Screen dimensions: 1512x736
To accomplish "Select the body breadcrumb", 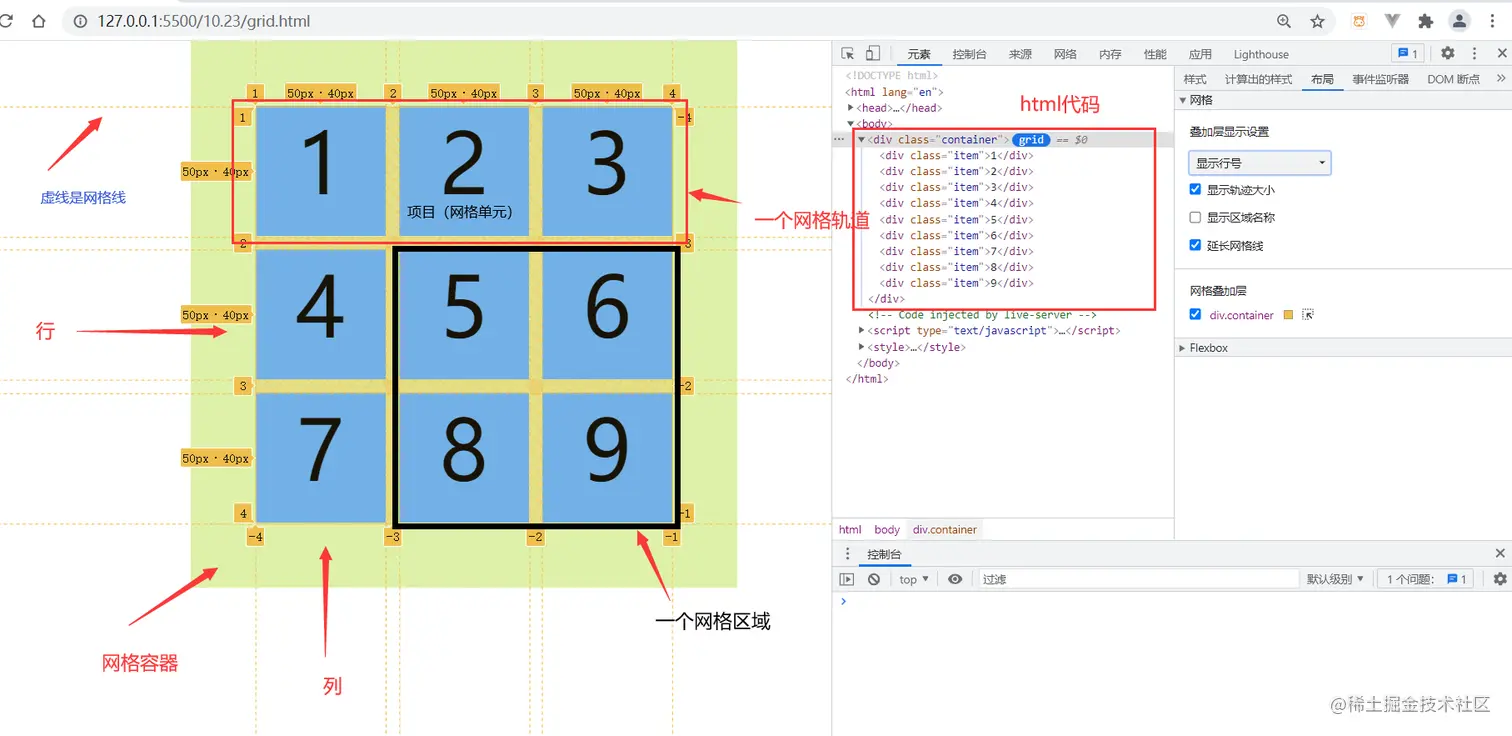I will [887, 529].
